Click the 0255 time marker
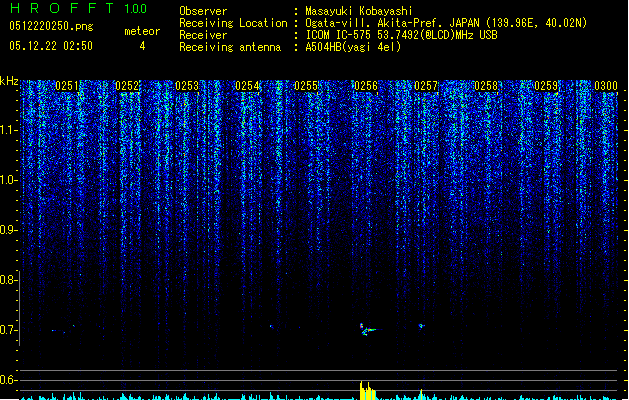The height and width of the screenshot is (400, 629). 306,86
